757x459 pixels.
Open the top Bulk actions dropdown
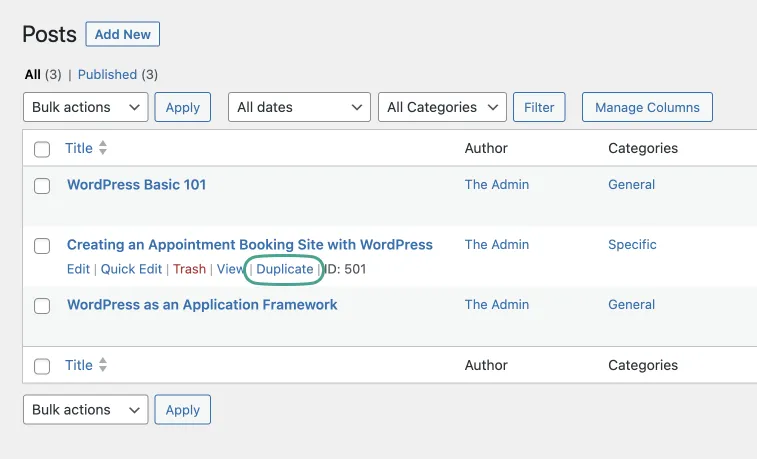click(x=85, y=107)
